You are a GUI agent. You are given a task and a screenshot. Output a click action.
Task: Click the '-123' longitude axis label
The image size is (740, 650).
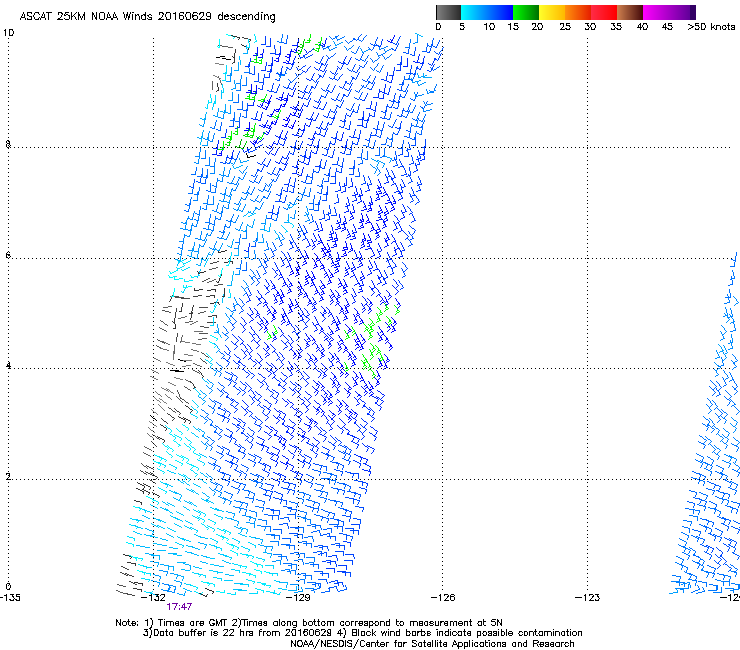point(588,598)
